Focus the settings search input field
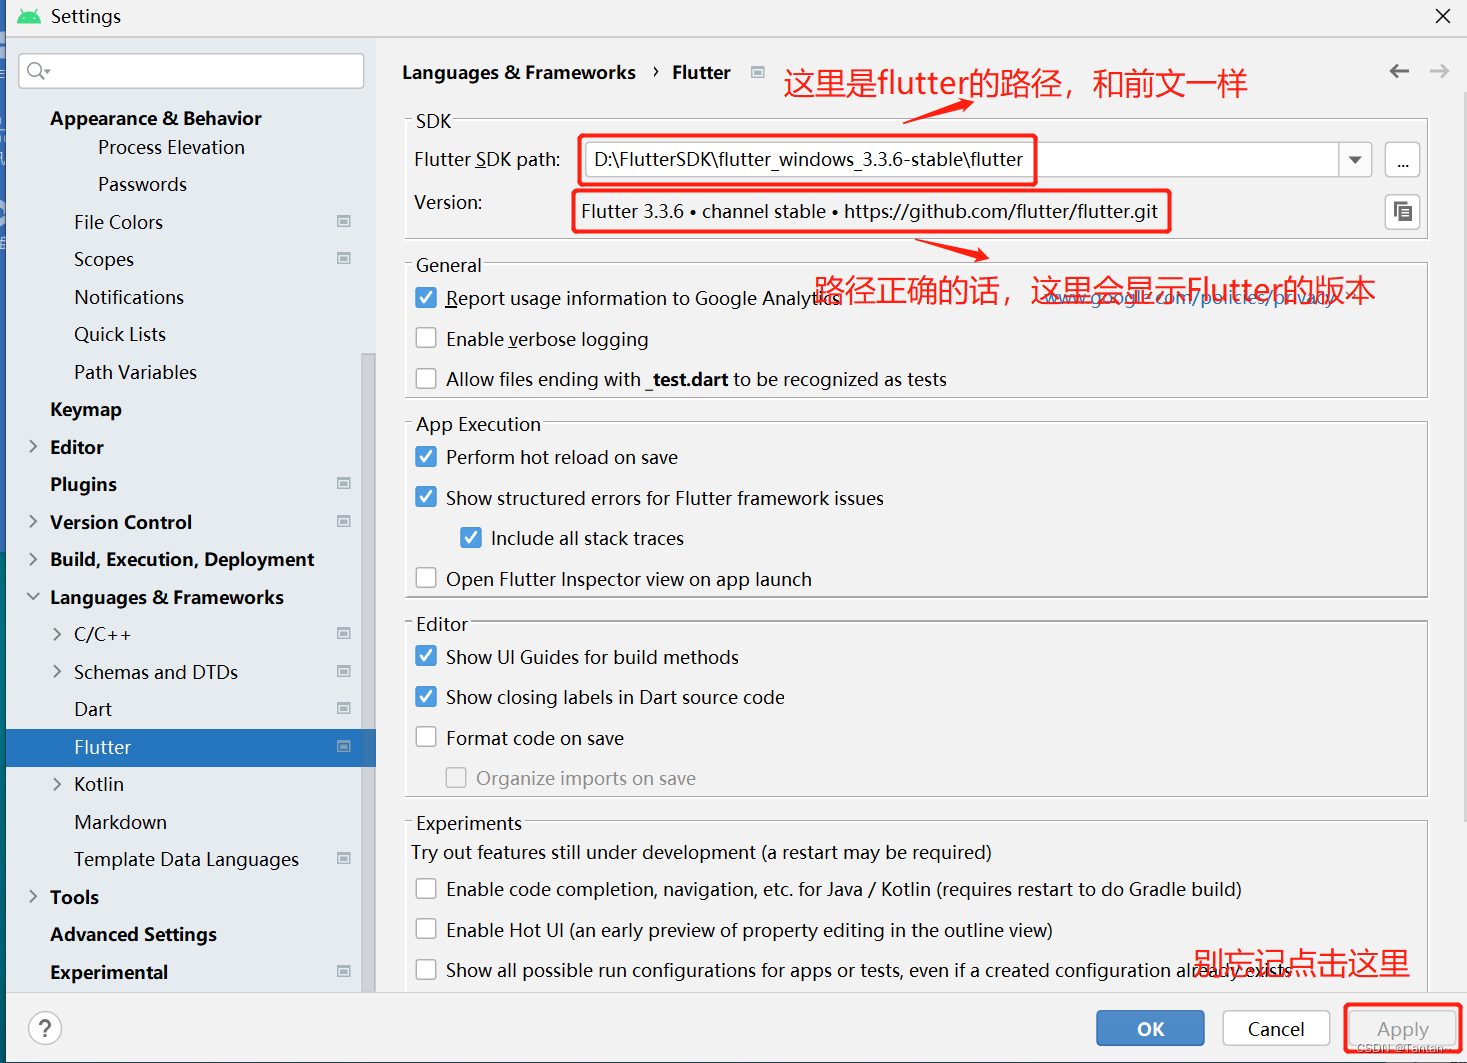 click(191, 70)
